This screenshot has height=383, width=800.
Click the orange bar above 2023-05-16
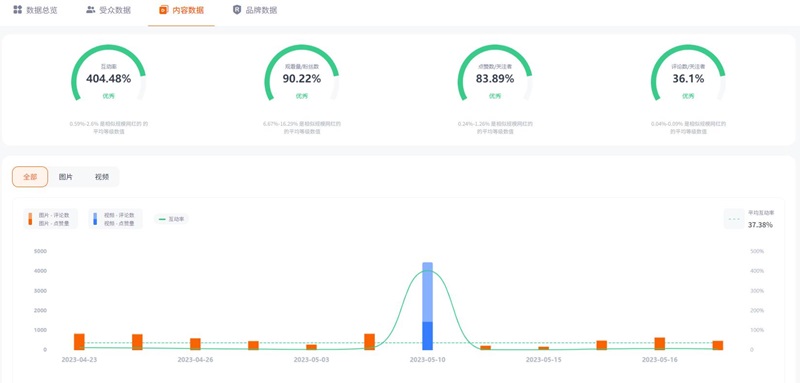pyautogui.click(x=660, y=344)
